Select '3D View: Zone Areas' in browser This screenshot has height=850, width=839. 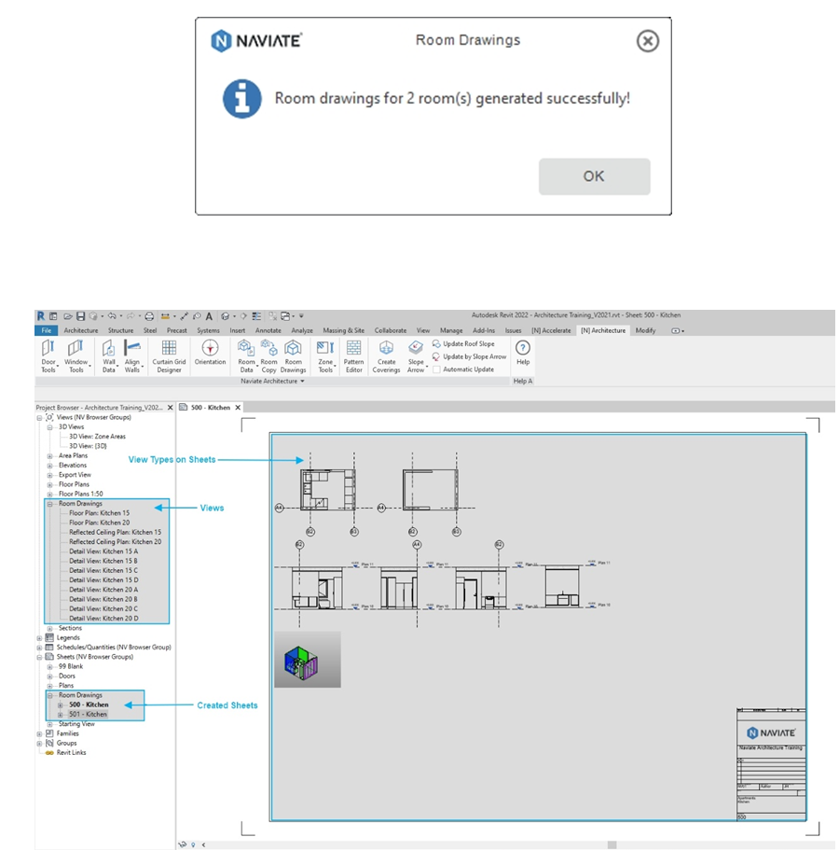(x=97, y=436)
